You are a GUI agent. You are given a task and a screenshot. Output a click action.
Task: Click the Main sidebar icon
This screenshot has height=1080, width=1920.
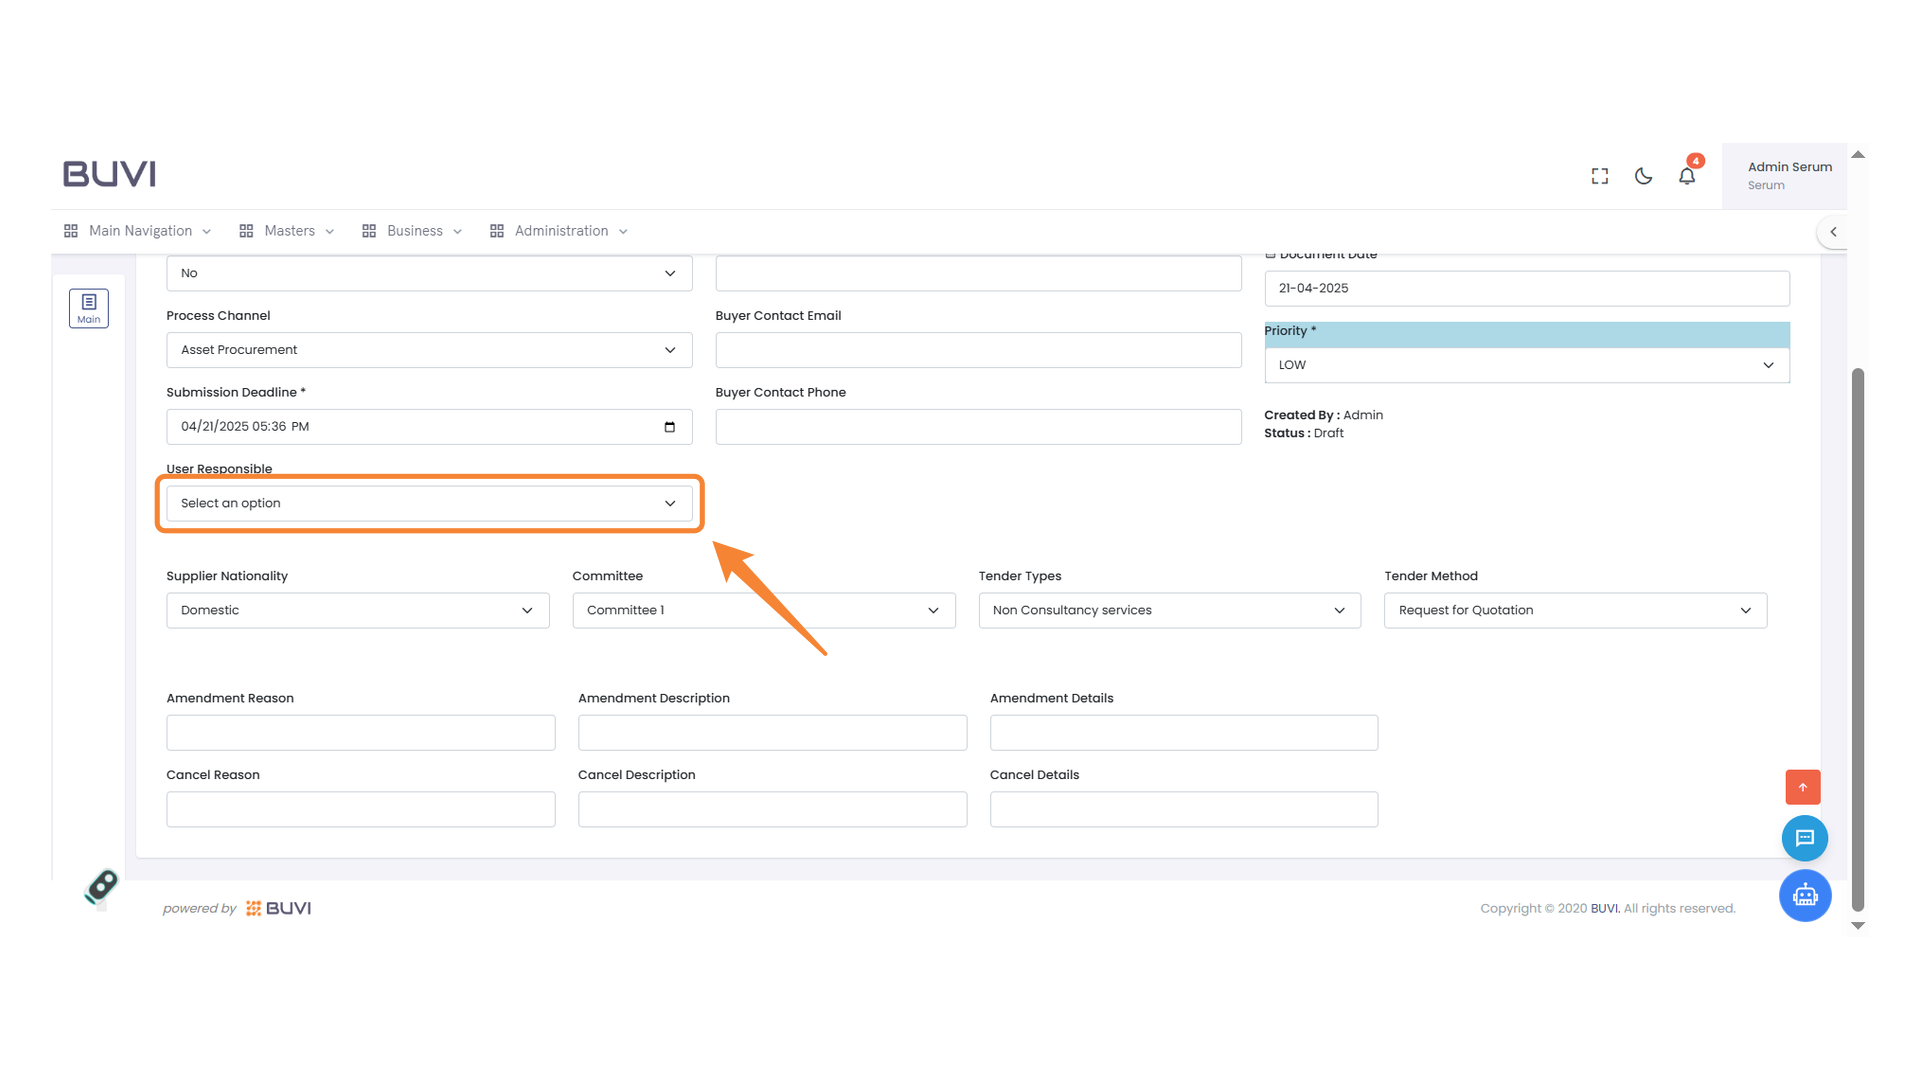(89, 308)
